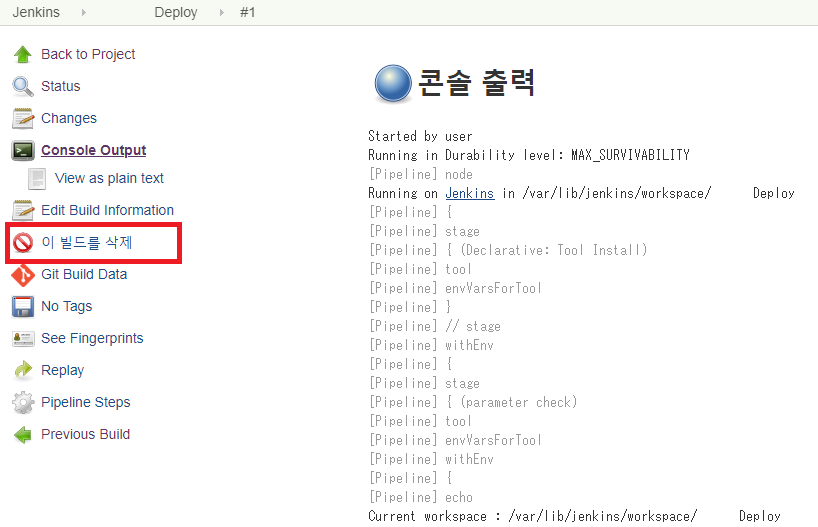Screen dimensions: 818x527
Task: Open the Status page link
Action: 61,86
